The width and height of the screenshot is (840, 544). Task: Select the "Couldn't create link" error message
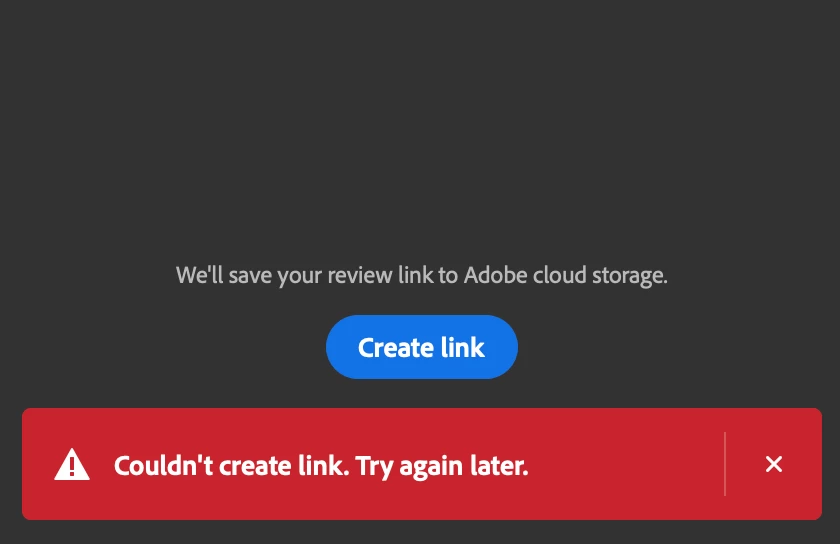click(321, 466)
